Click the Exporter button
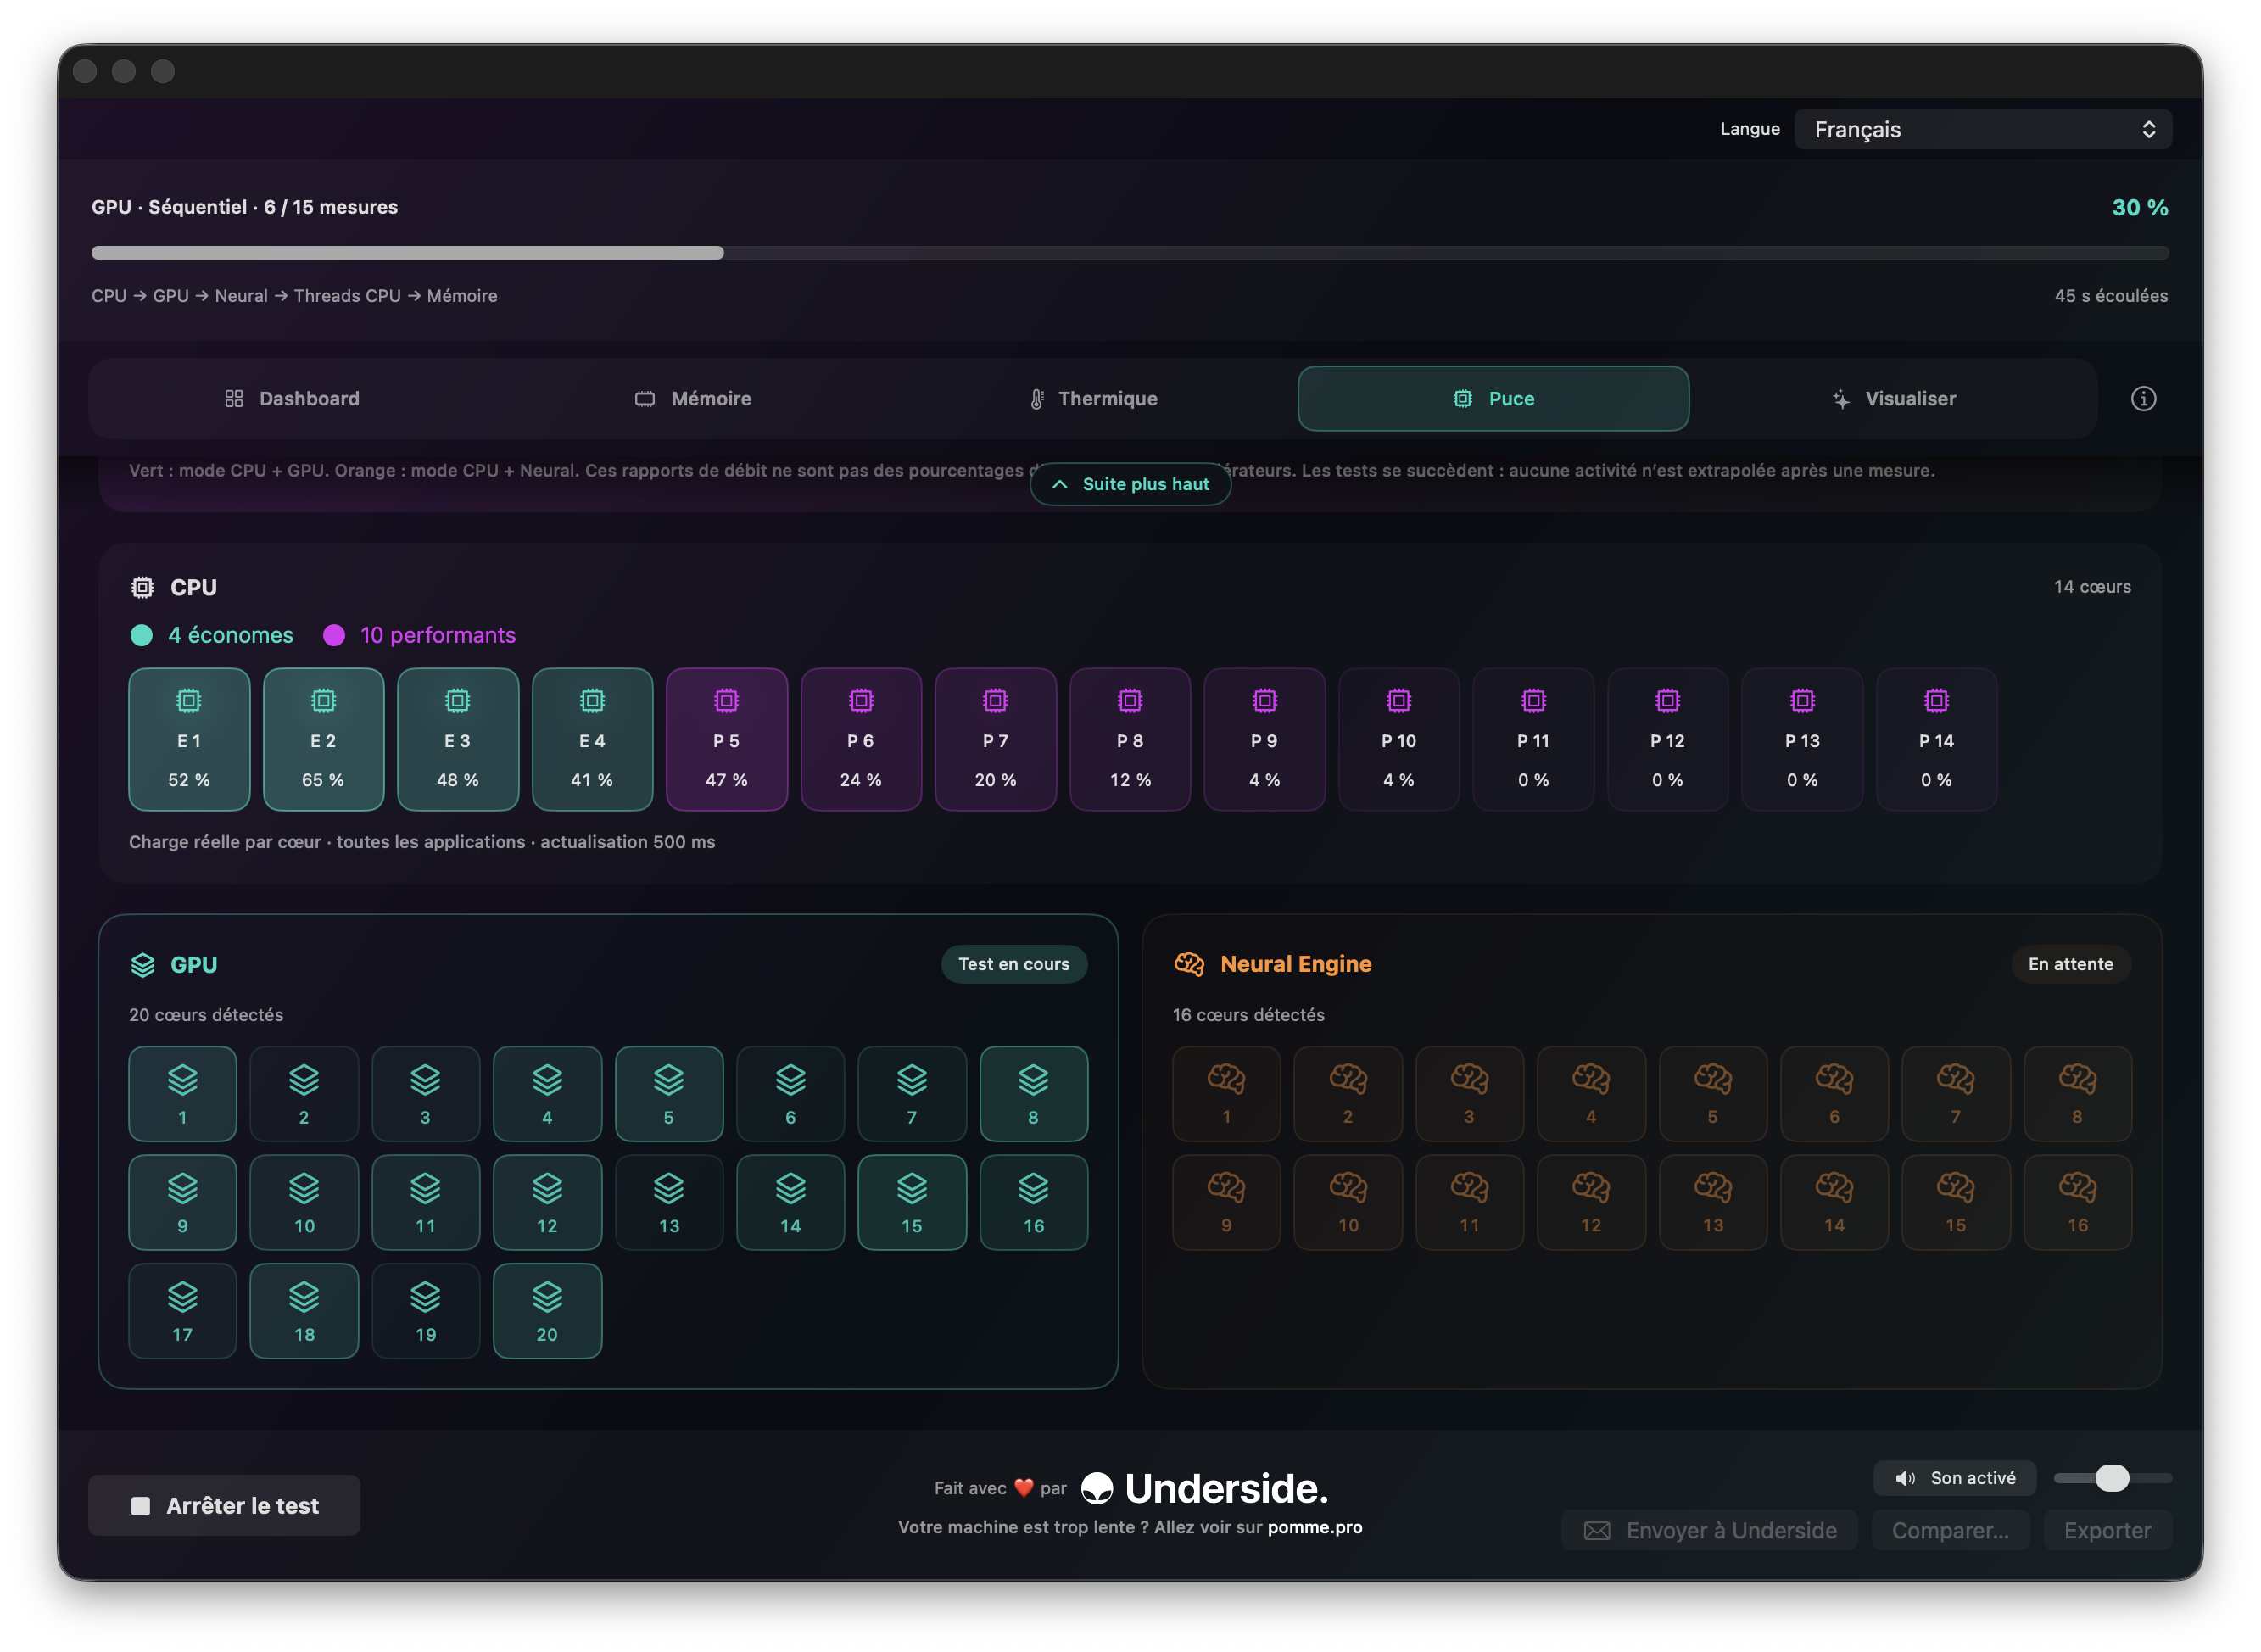 pyautogui.click(x=2107, y=1531)
